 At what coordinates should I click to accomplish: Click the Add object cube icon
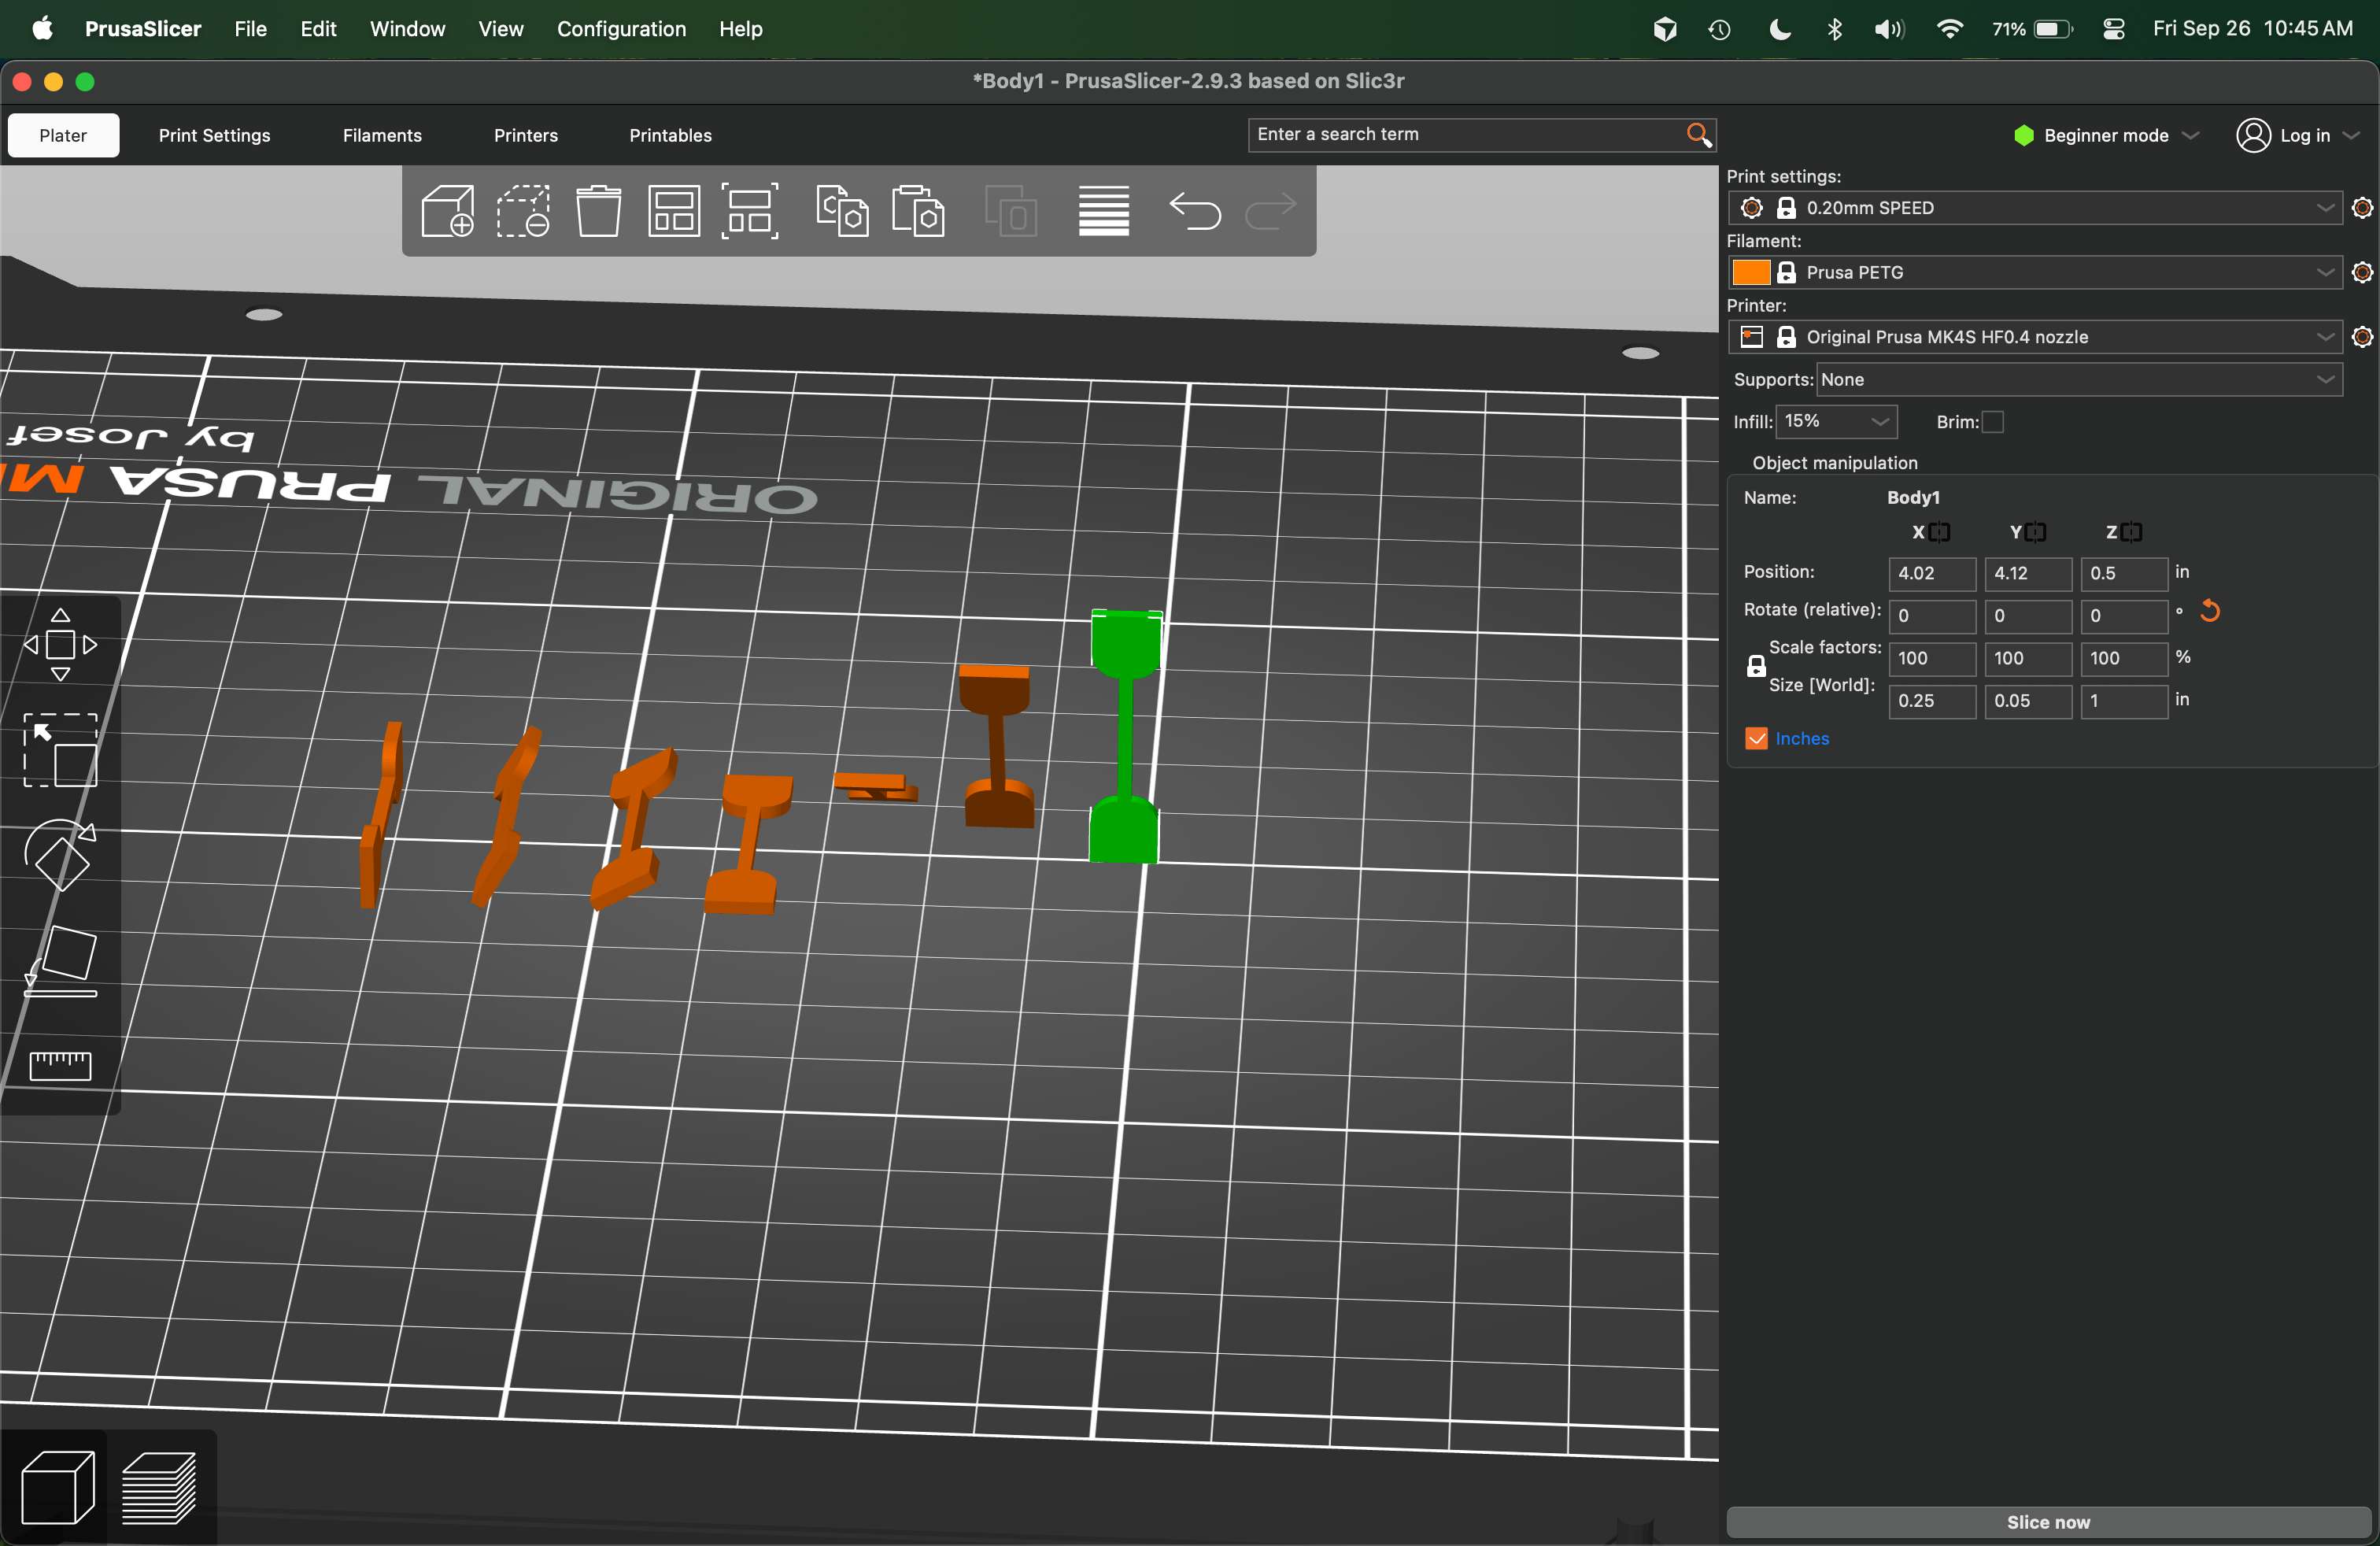447,211
